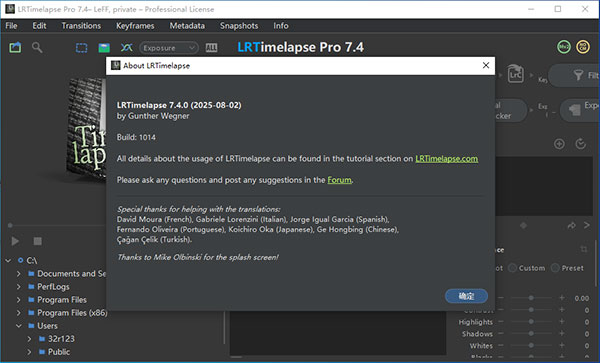Image resolution: width=600 pixels, height=363 pixels.
Task: Click the blue confirm button in dialog
Action: [x=466, y=296]
